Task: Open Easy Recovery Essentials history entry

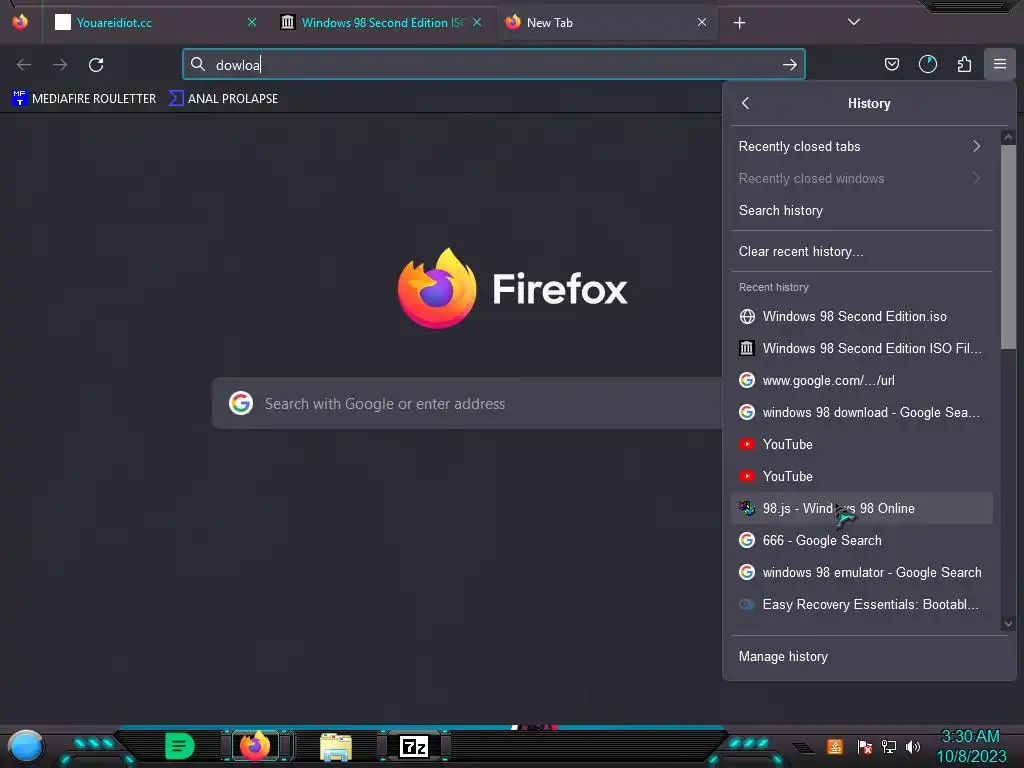Action: pyautogui.click(x=861, y=604)
